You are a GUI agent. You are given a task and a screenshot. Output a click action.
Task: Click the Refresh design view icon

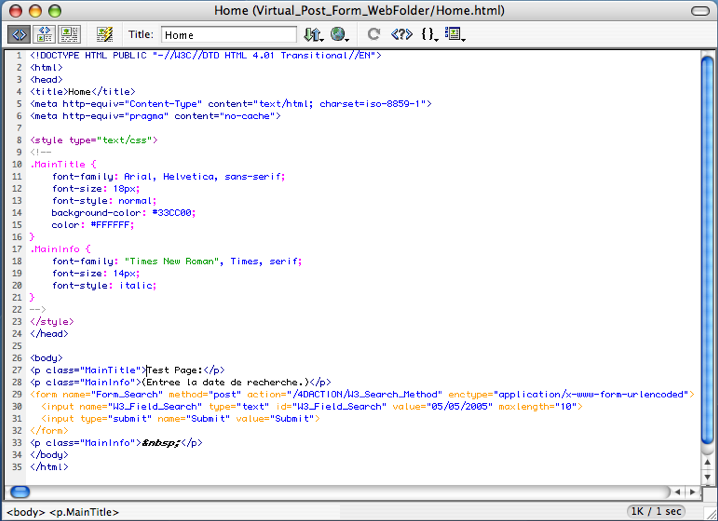pos(374,34)
